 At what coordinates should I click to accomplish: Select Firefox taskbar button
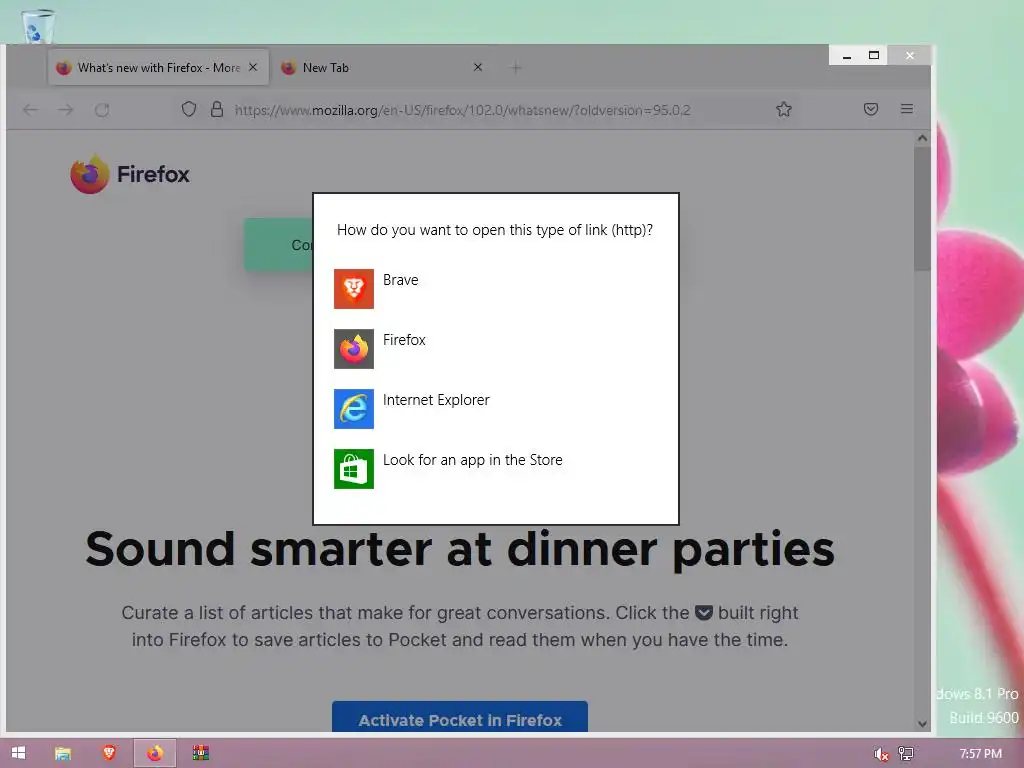pos(155,753)
